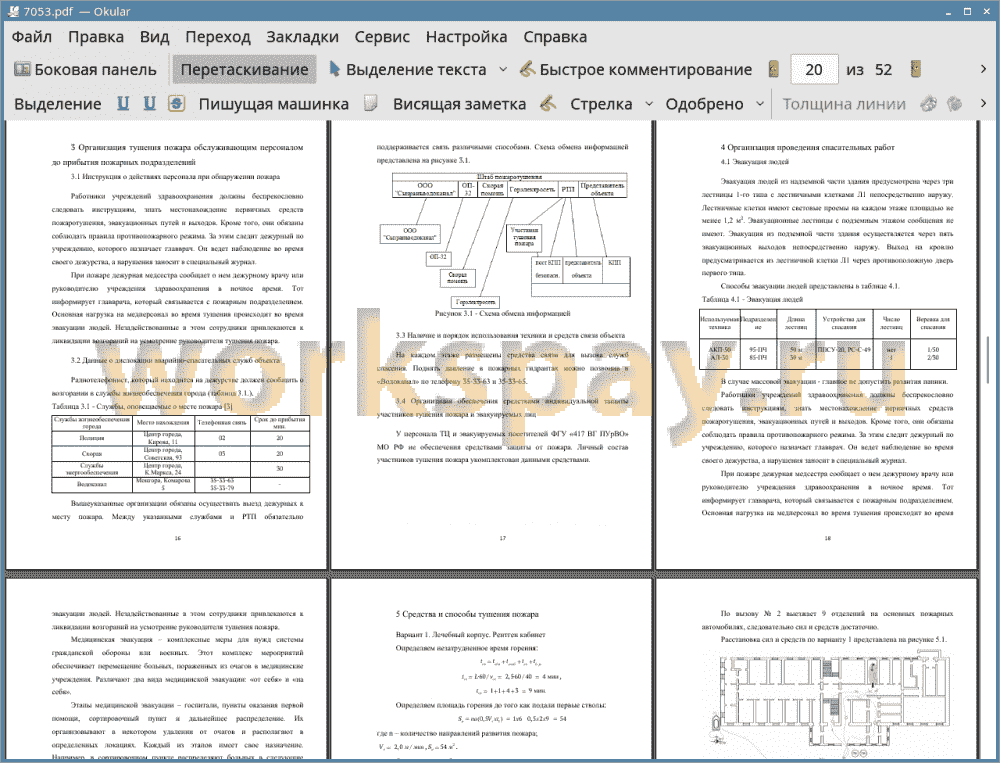Viewport: 1000px width, 763px height.
Task: Select the Пишущая машинка typewriter tool
Action: (x=274, y=104)
